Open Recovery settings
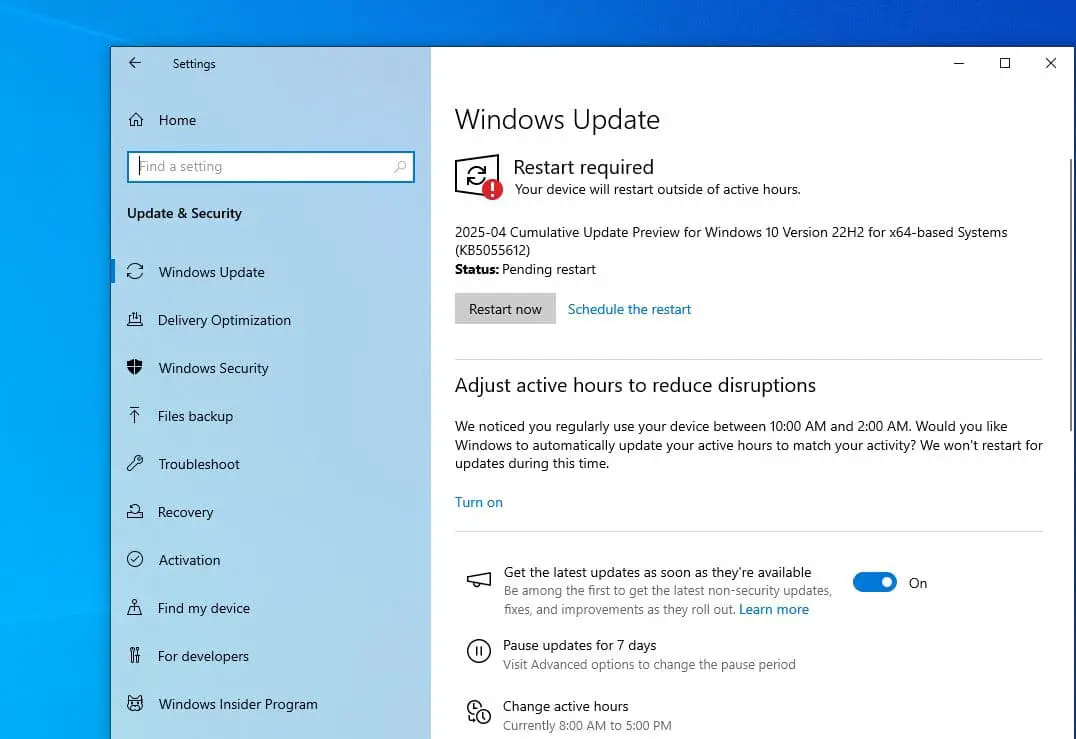Image resolution: width=1076 pixels, height=739 pixels. click(x=272, y=512)
